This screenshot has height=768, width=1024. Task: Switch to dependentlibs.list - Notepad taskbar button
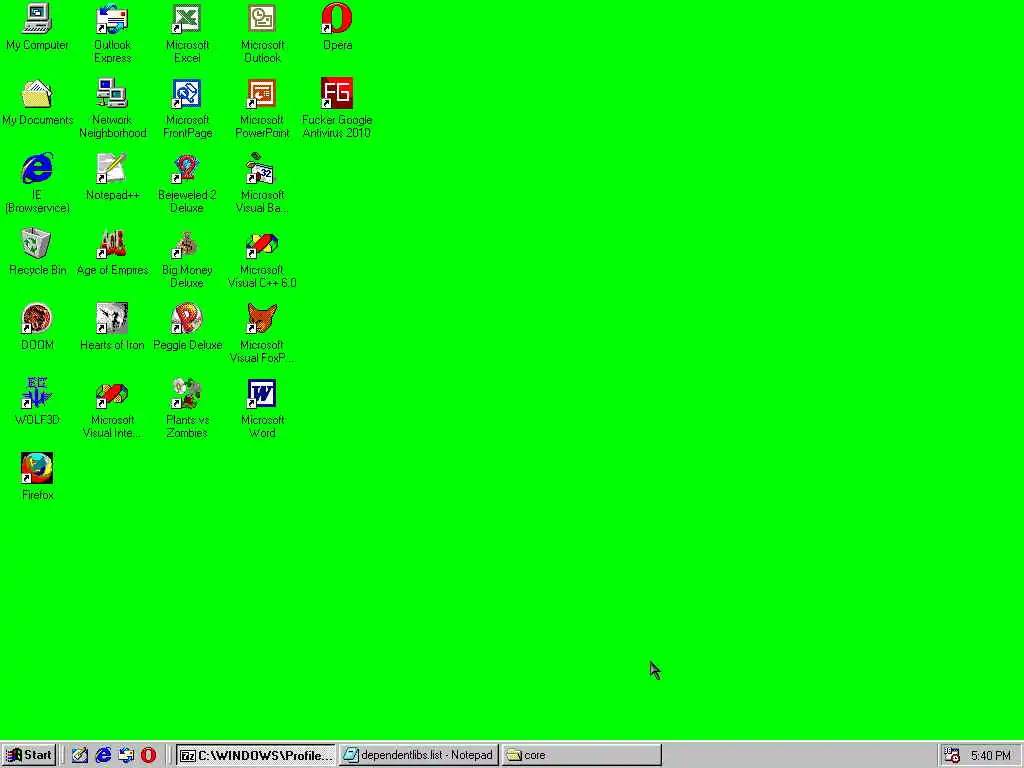click(x=419, y=755)
